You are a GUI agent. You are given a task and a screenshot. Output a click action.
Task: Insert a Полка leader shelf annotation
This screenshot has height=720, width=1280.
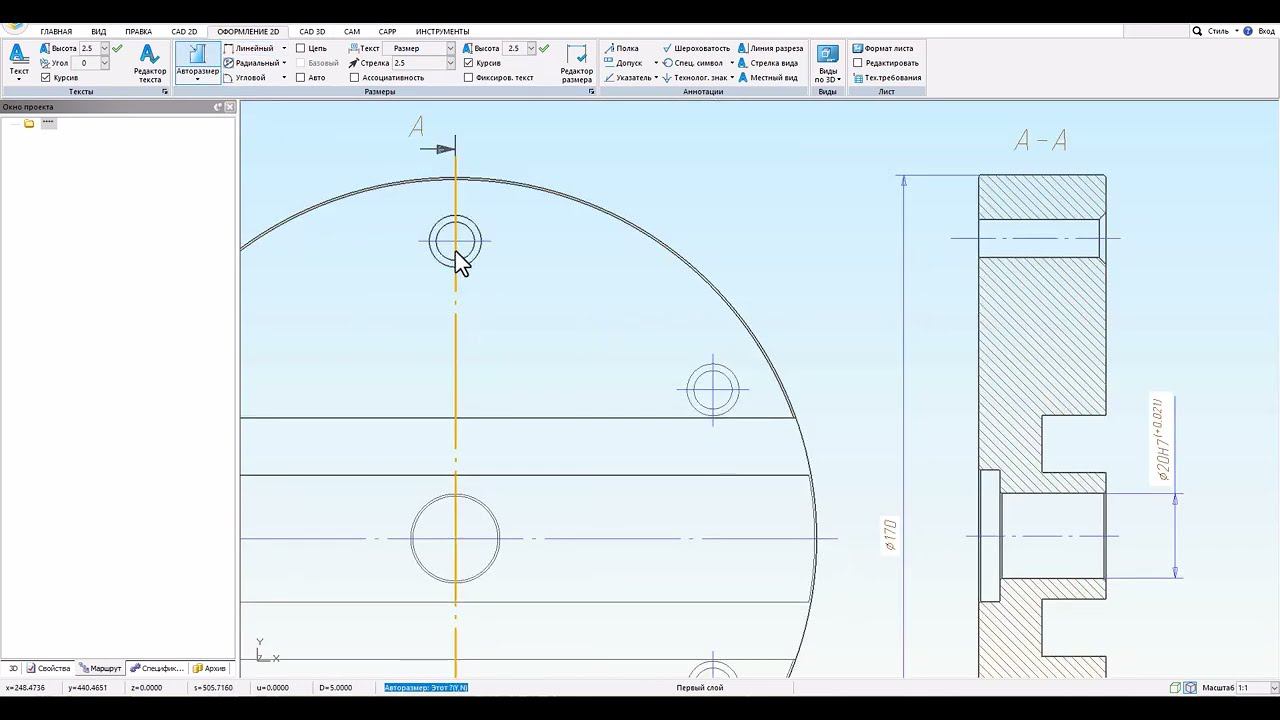point(621,48)
